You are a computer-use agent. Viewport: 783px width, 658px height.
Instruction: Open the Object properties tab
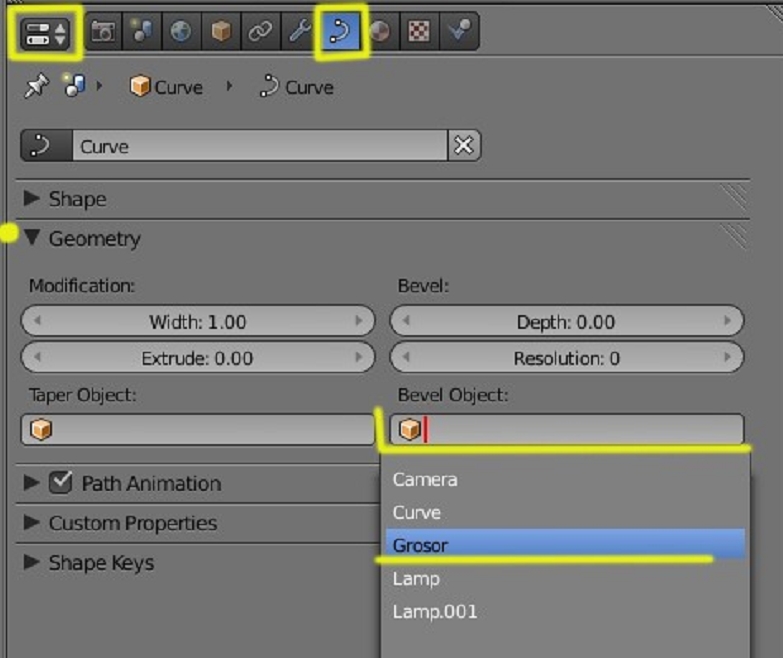point(220,32)
